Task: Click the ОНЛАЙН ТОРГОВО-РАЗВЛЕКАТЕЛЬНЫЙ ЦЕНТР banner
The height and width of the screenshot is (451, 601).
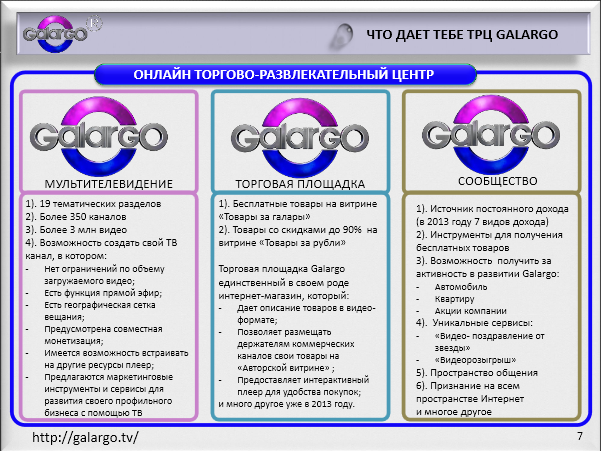Action: pyautogui.click(x=285, y=74)
